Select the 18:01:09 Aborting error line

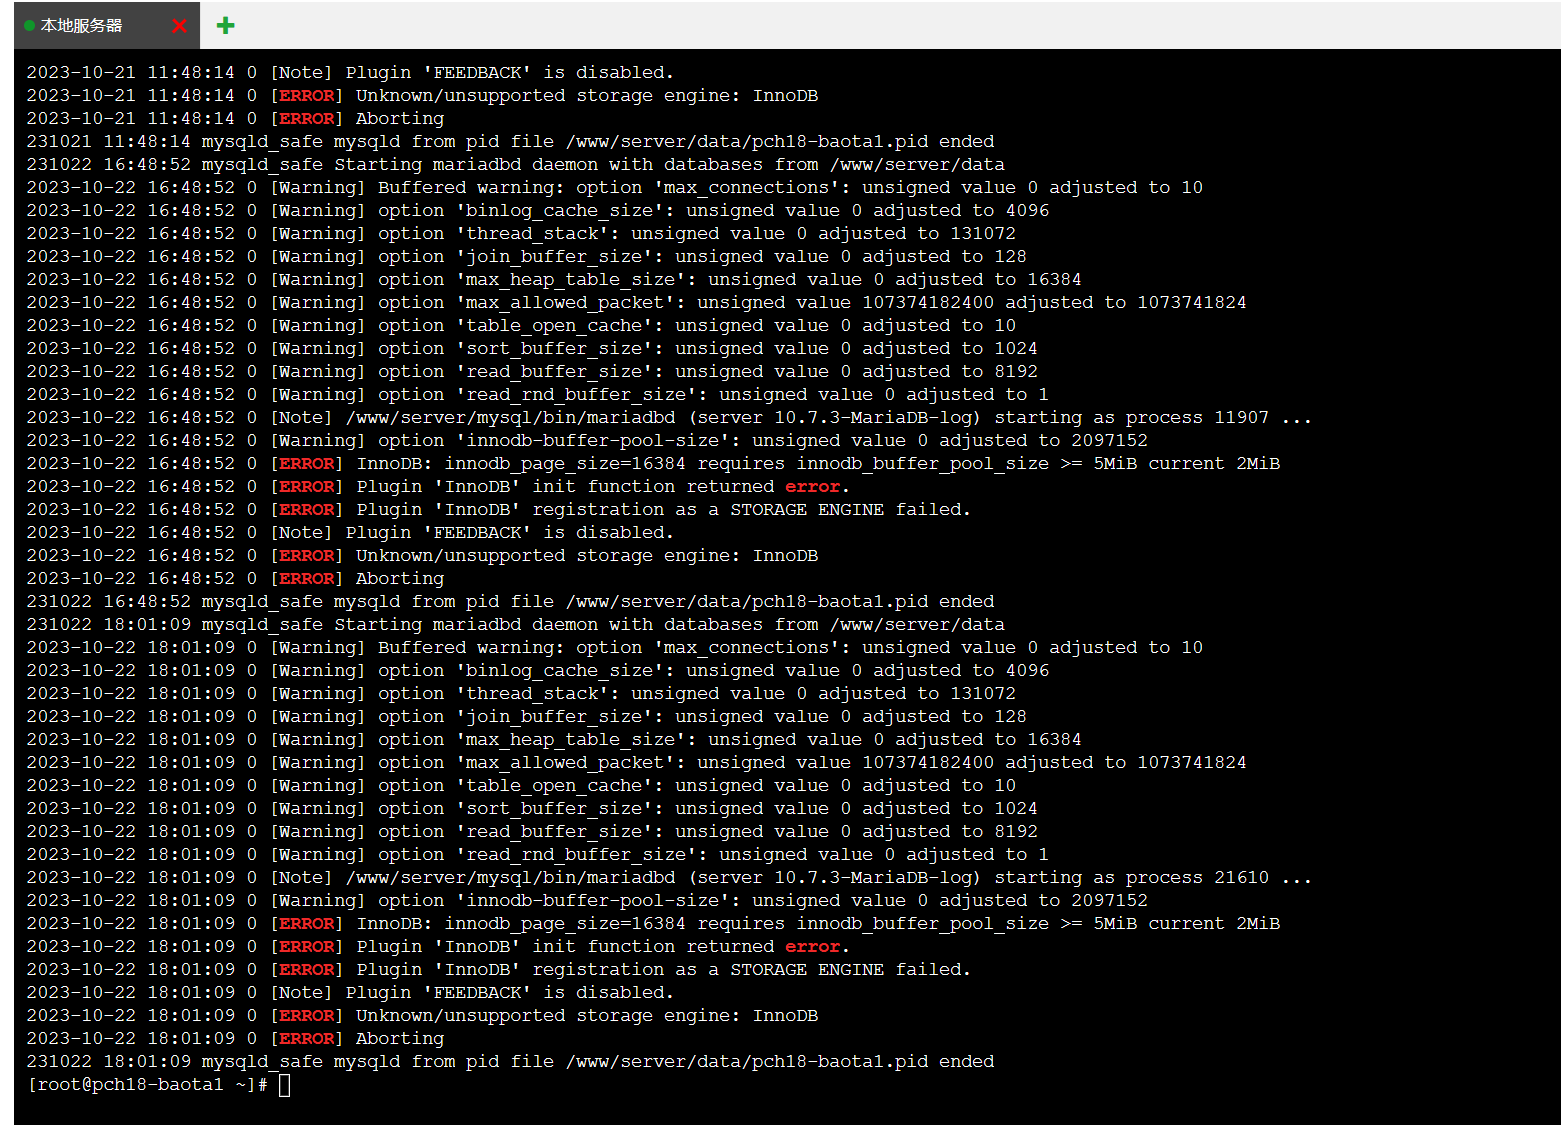(x=235, y=1039)
